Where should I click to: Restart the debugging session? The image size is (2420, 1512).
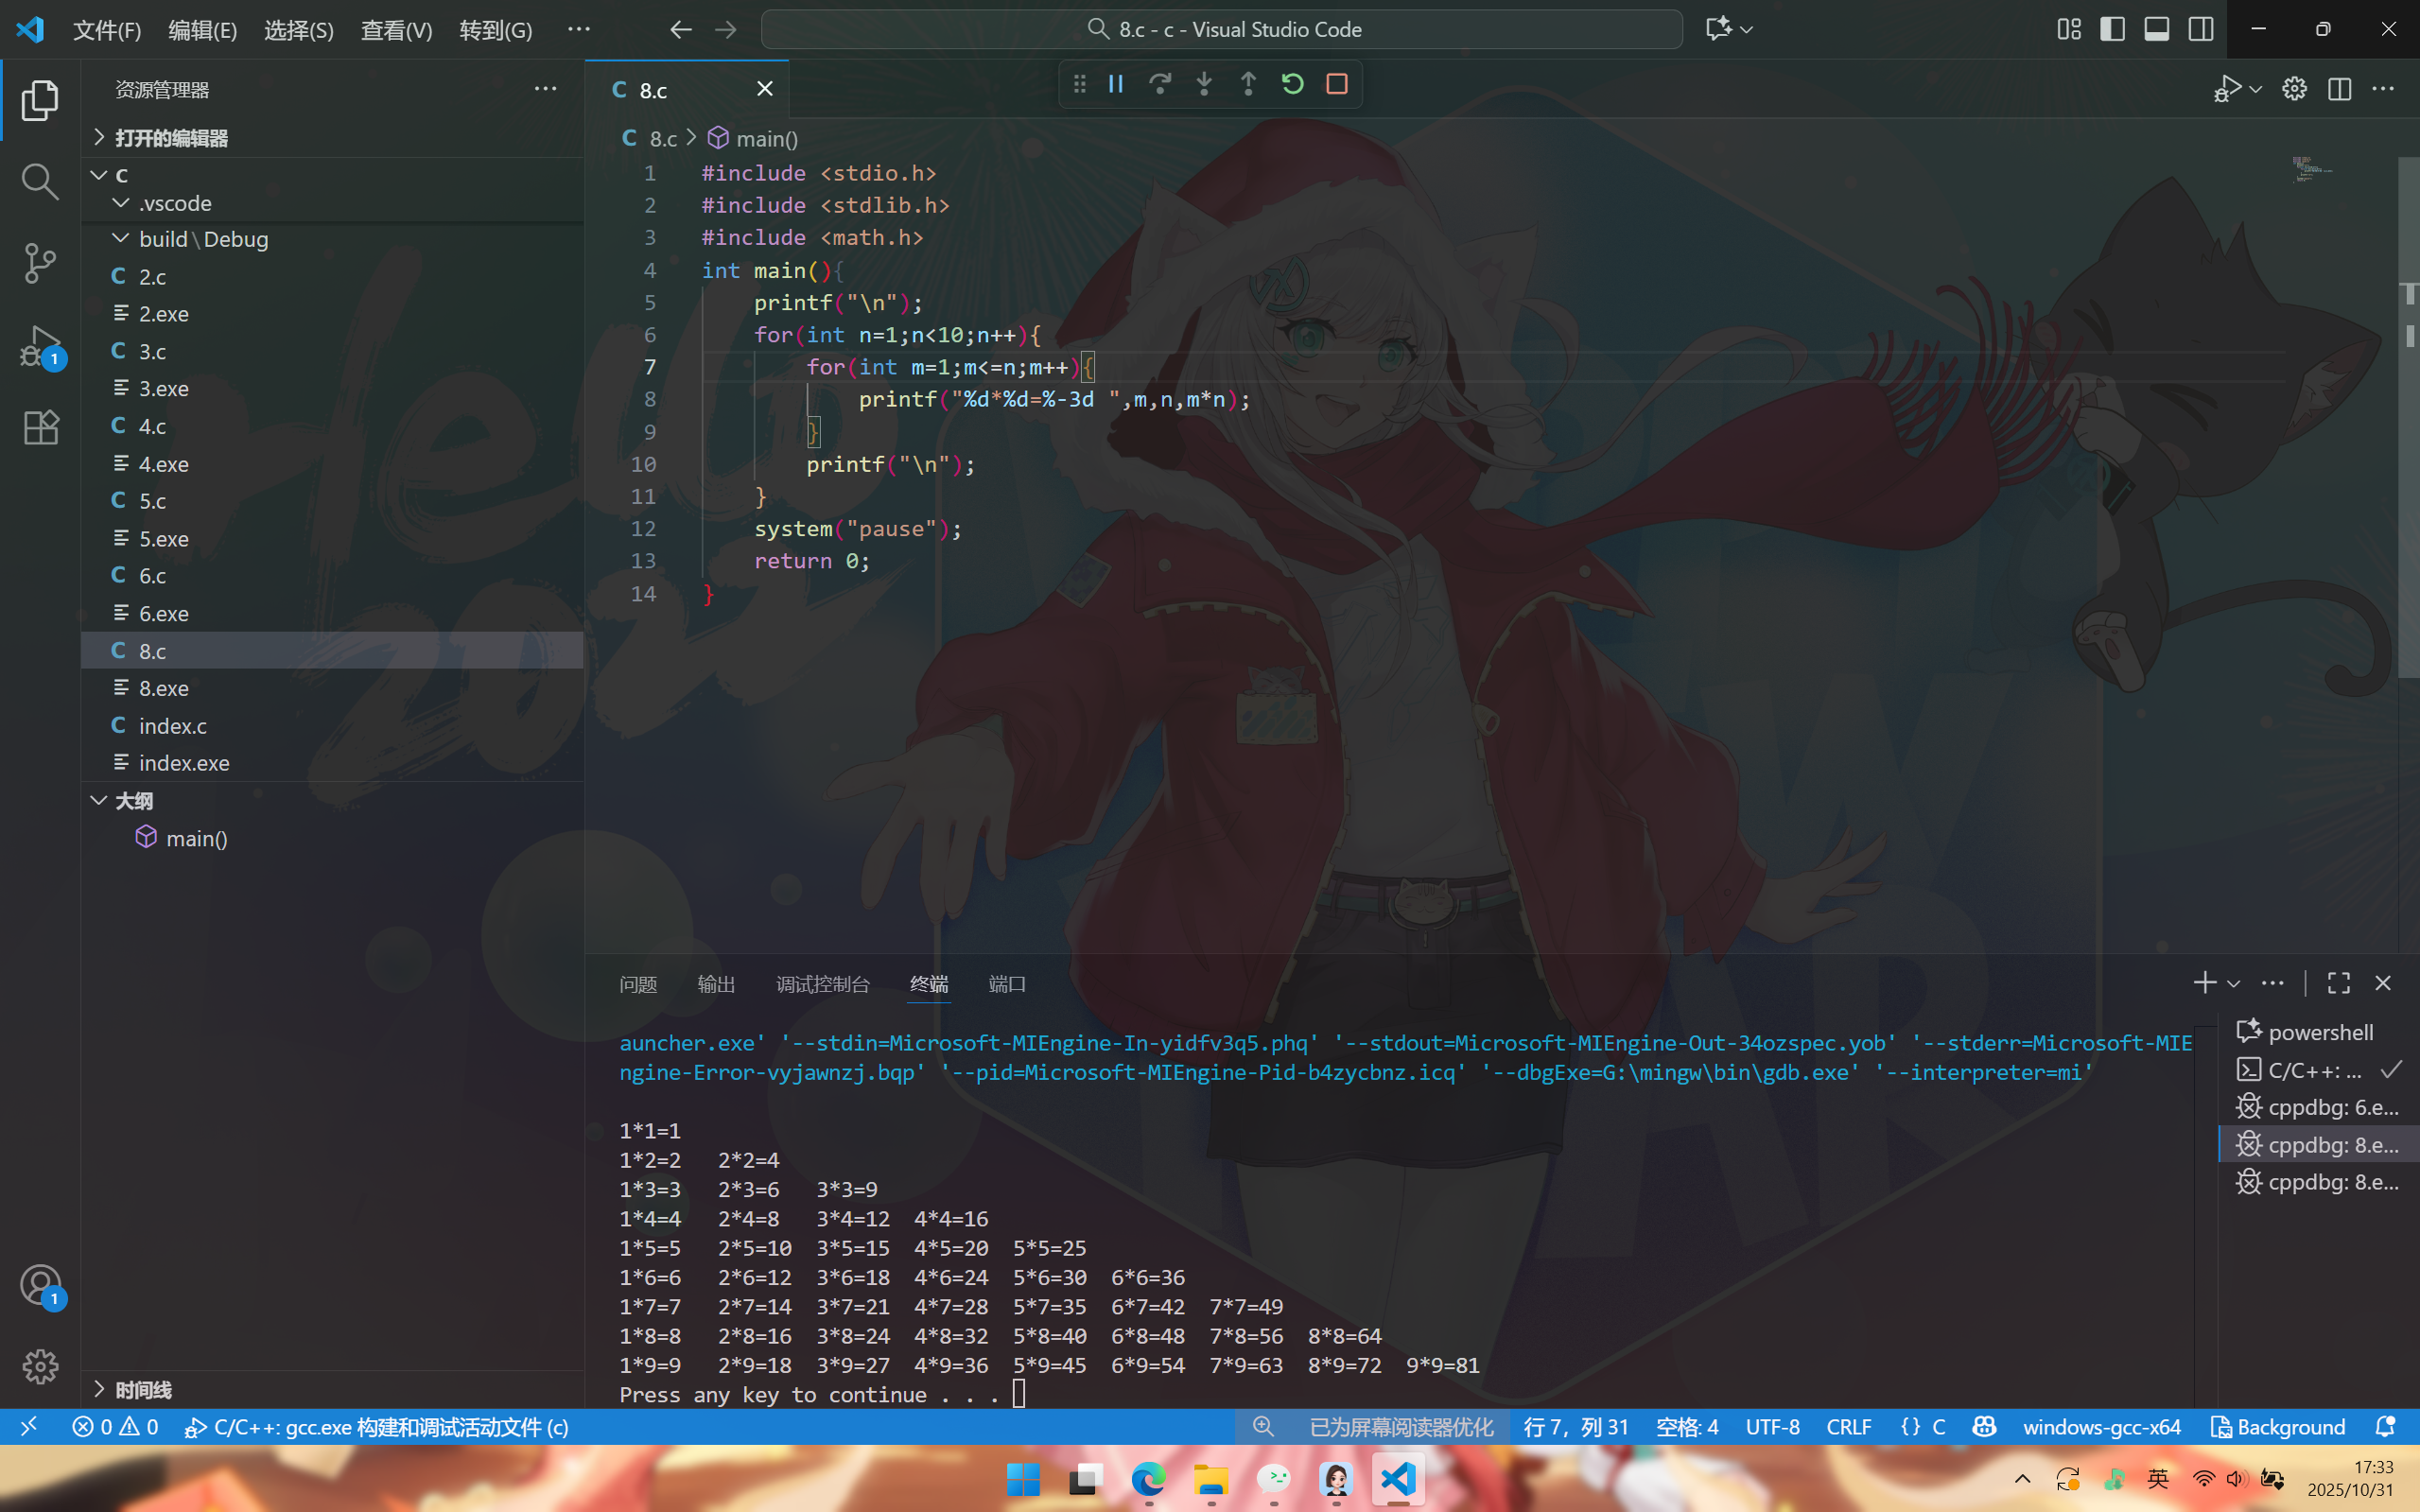[1292, 84]
